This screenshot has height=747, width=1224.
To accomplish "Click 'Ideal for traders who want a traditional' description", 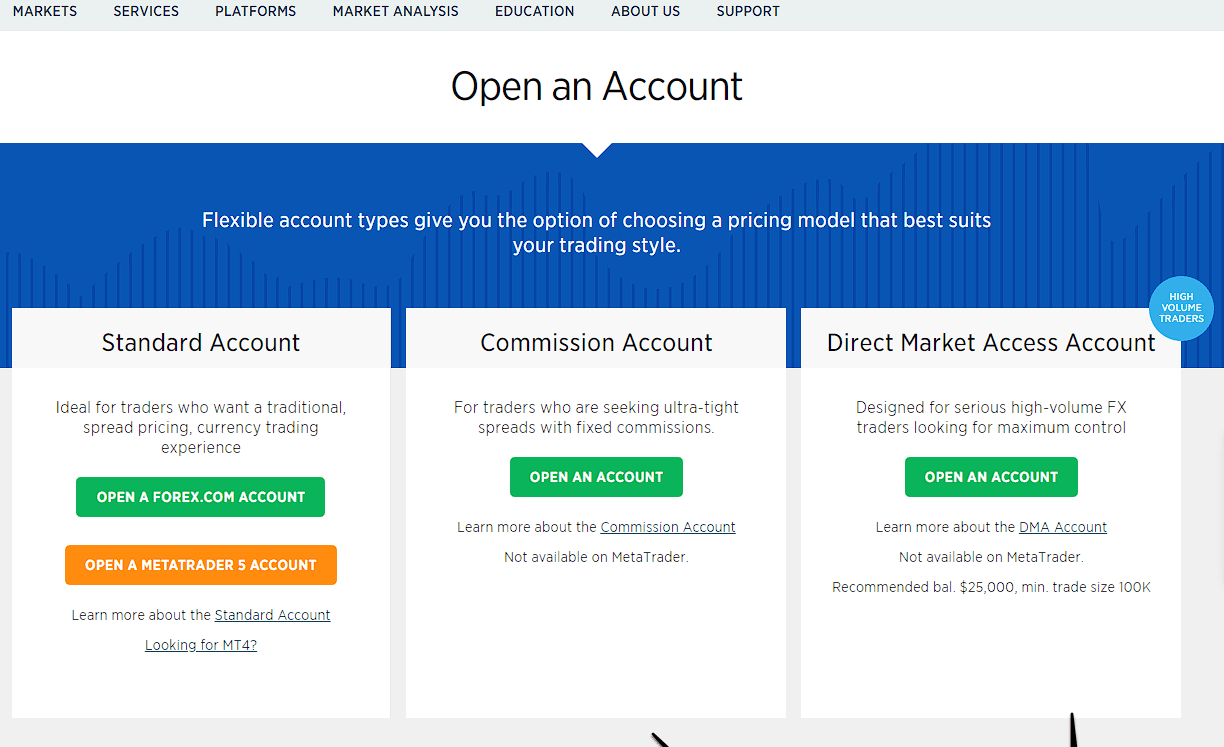I will tap(201, 427).
